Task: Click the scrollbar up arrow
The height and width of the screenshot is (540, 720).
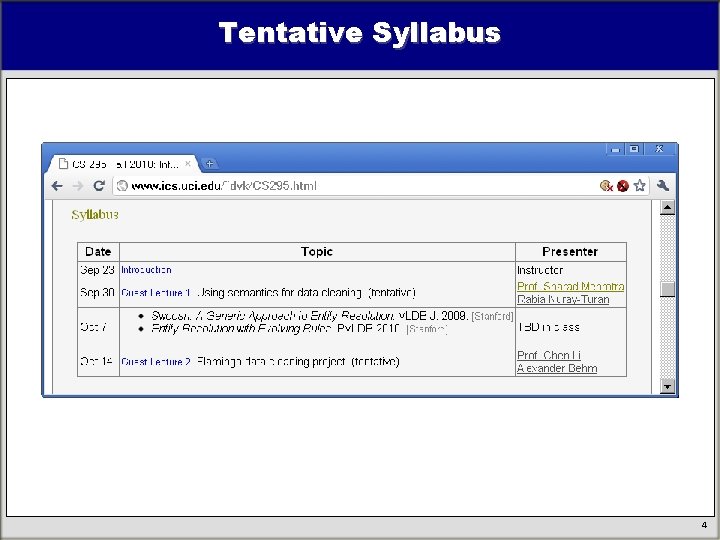Action: click(x=667, y=208)
